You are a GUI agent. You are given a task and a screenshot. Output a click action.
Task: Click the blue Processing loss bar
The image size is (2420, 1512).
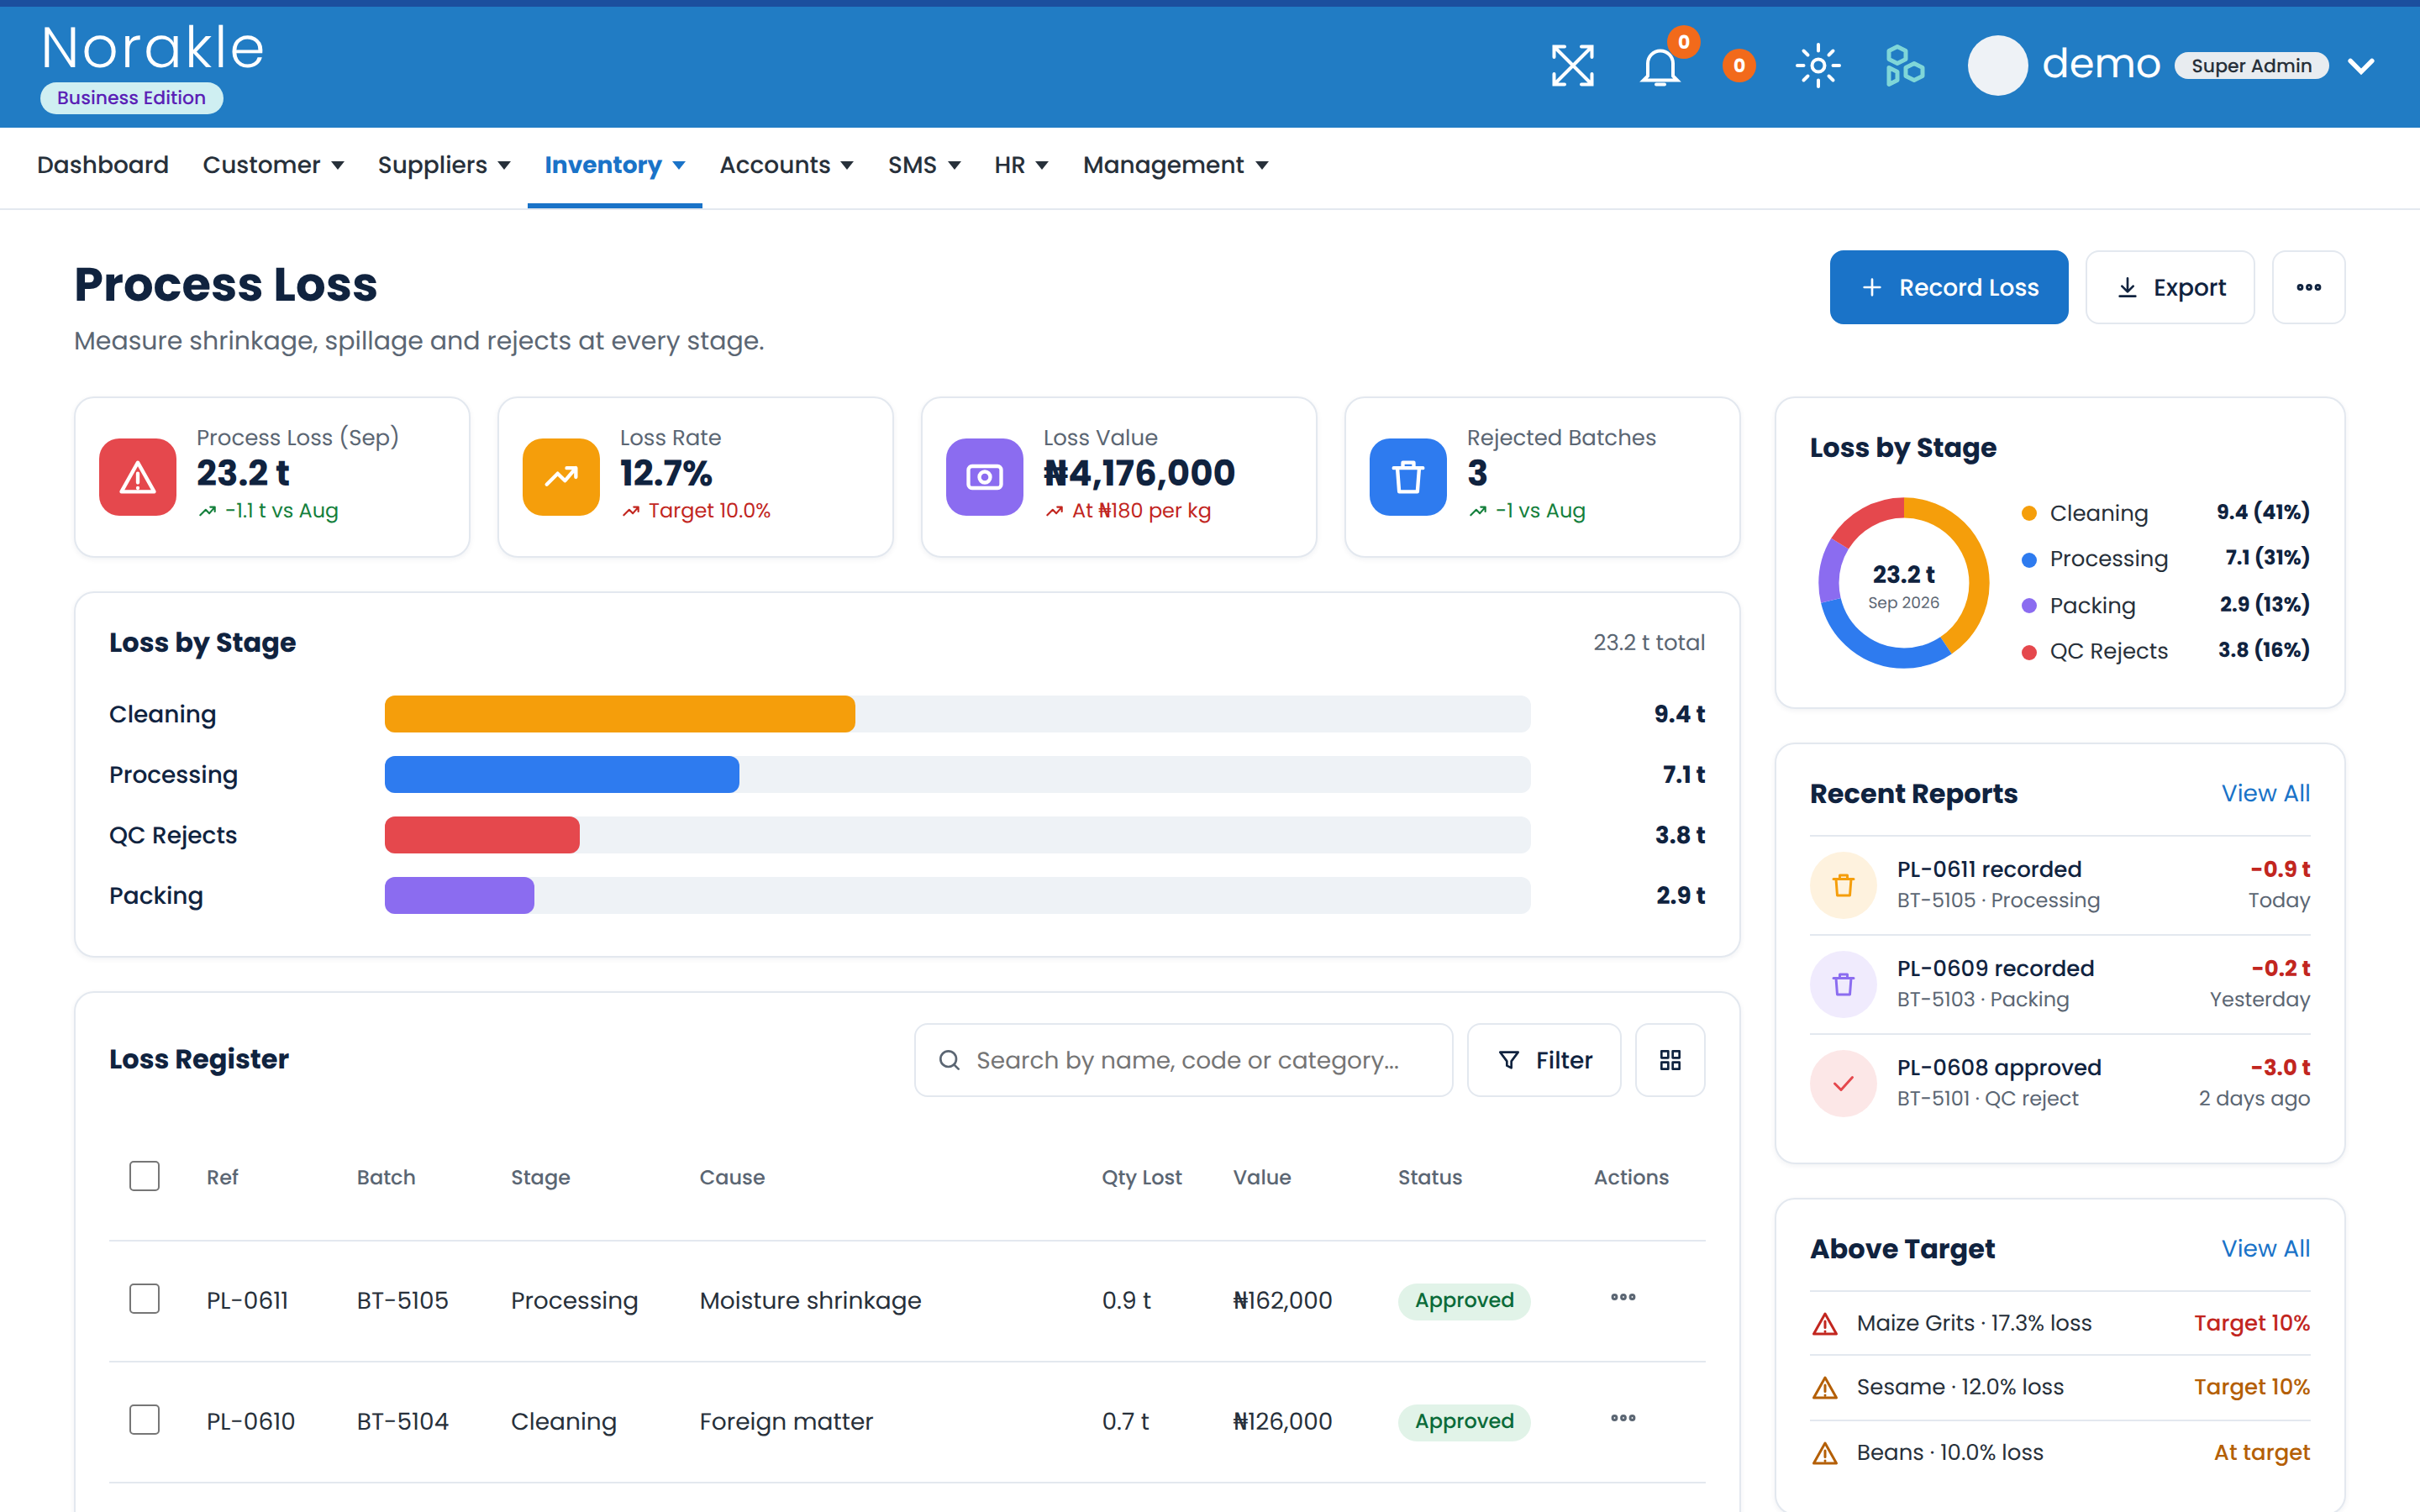(x=561, y=775)
